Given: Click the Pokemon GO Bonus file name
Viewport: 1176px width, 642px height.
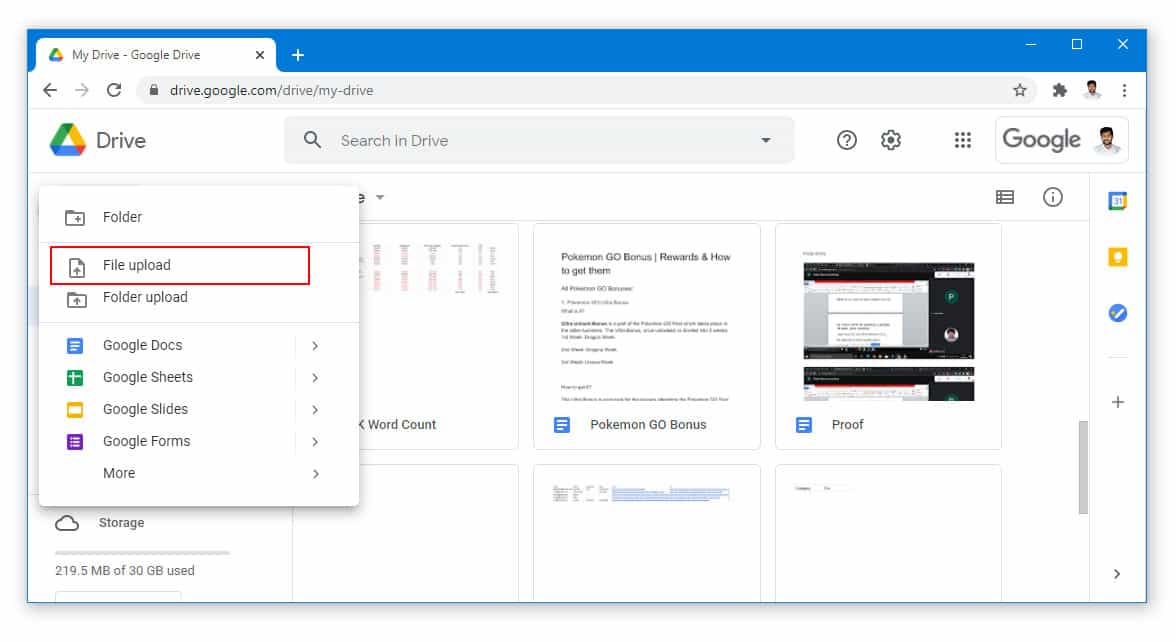Looking at the screenshot, I should [648, 424].
